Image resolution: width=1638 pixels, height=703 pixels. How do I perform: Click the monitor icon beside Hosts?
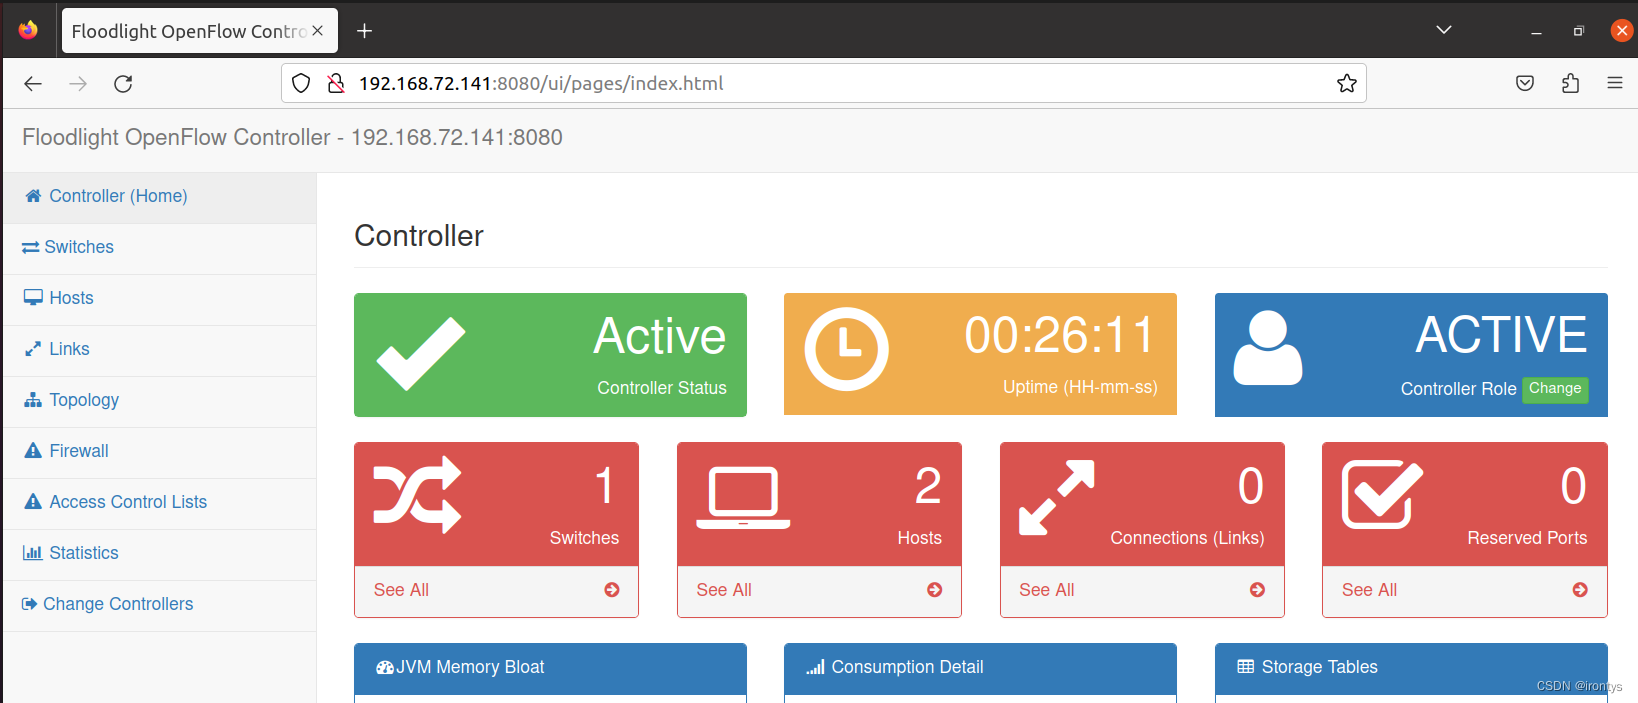pos(33,298)
